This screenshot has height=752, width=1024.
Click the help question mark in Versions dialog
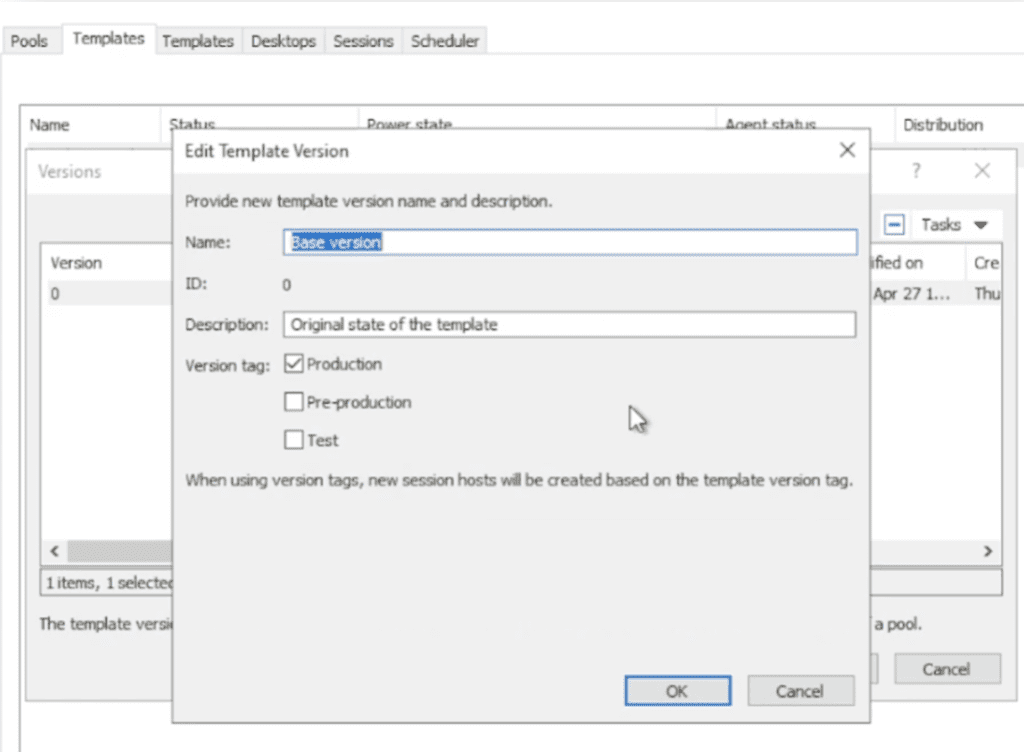click(915, 171)
